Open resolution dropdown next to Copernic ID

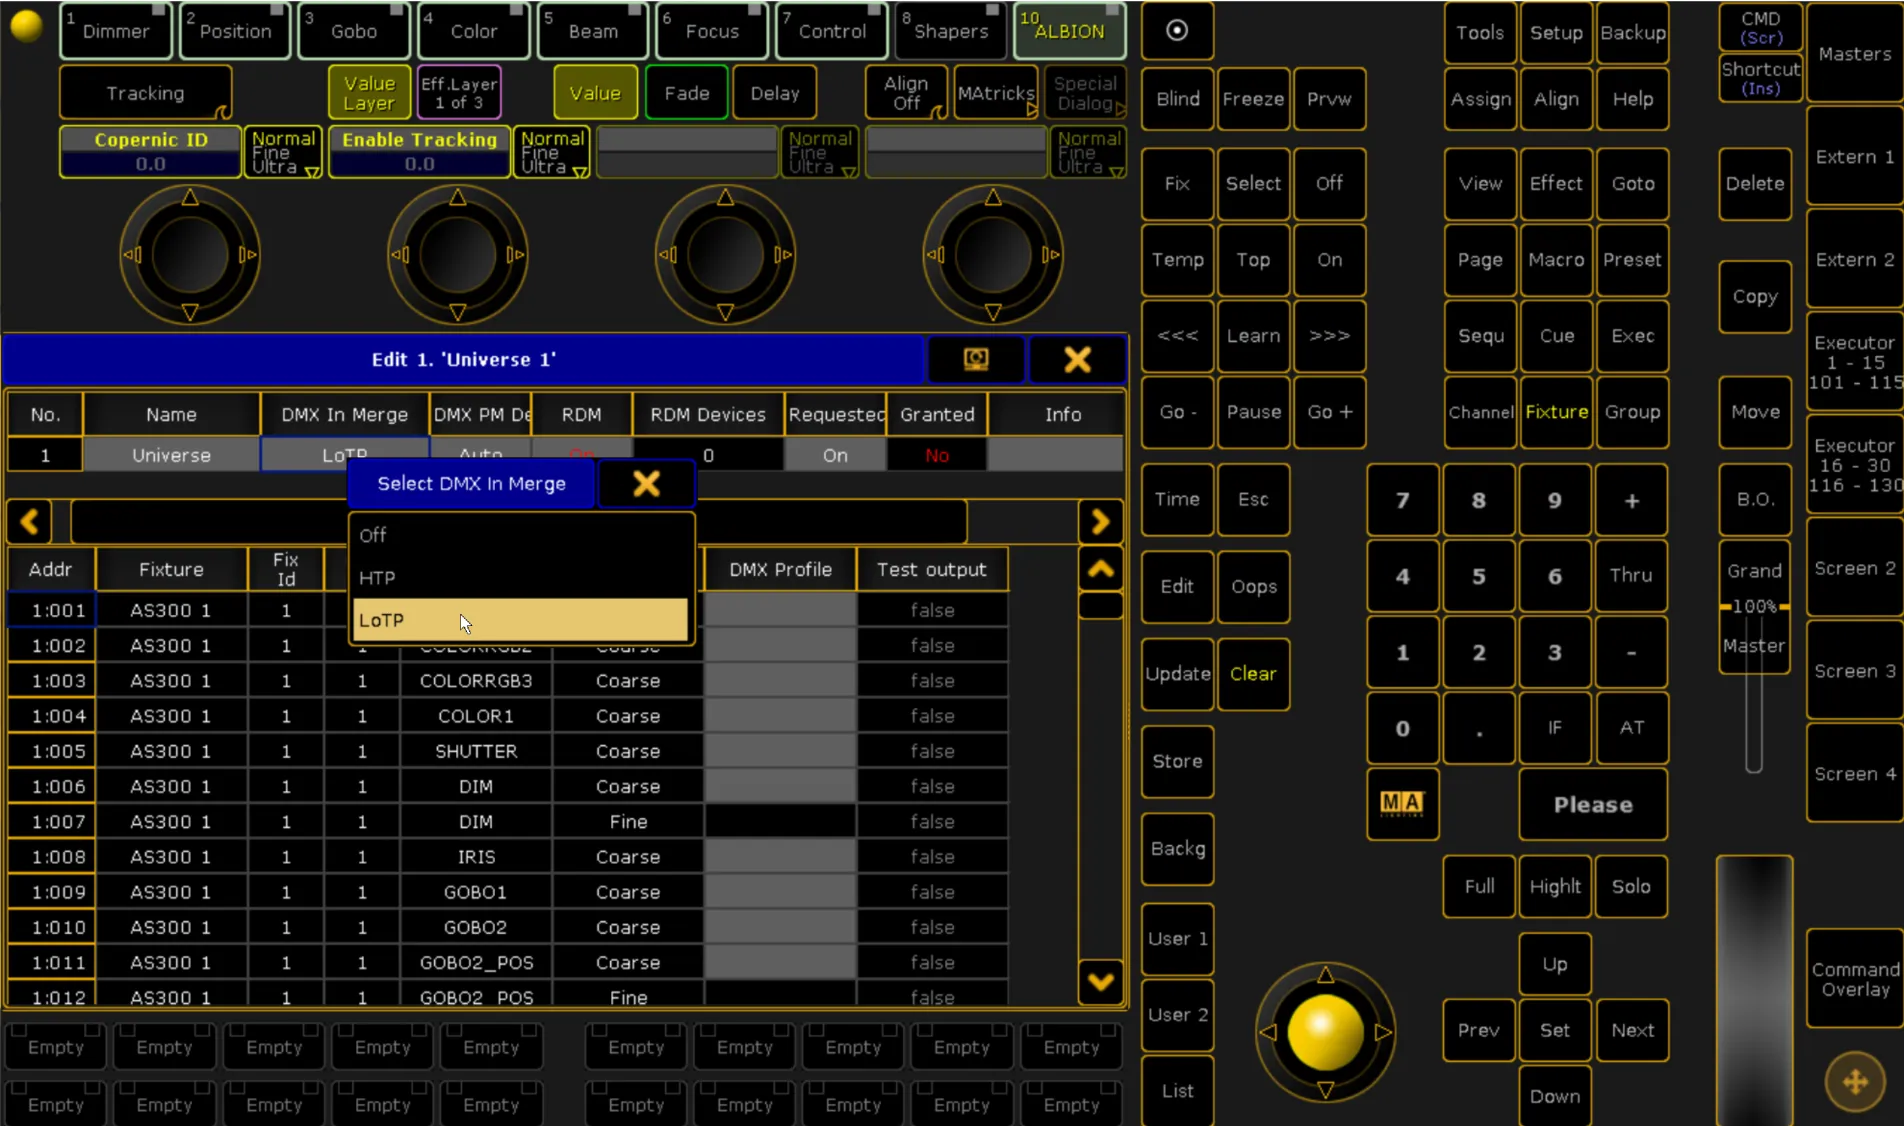283,152
